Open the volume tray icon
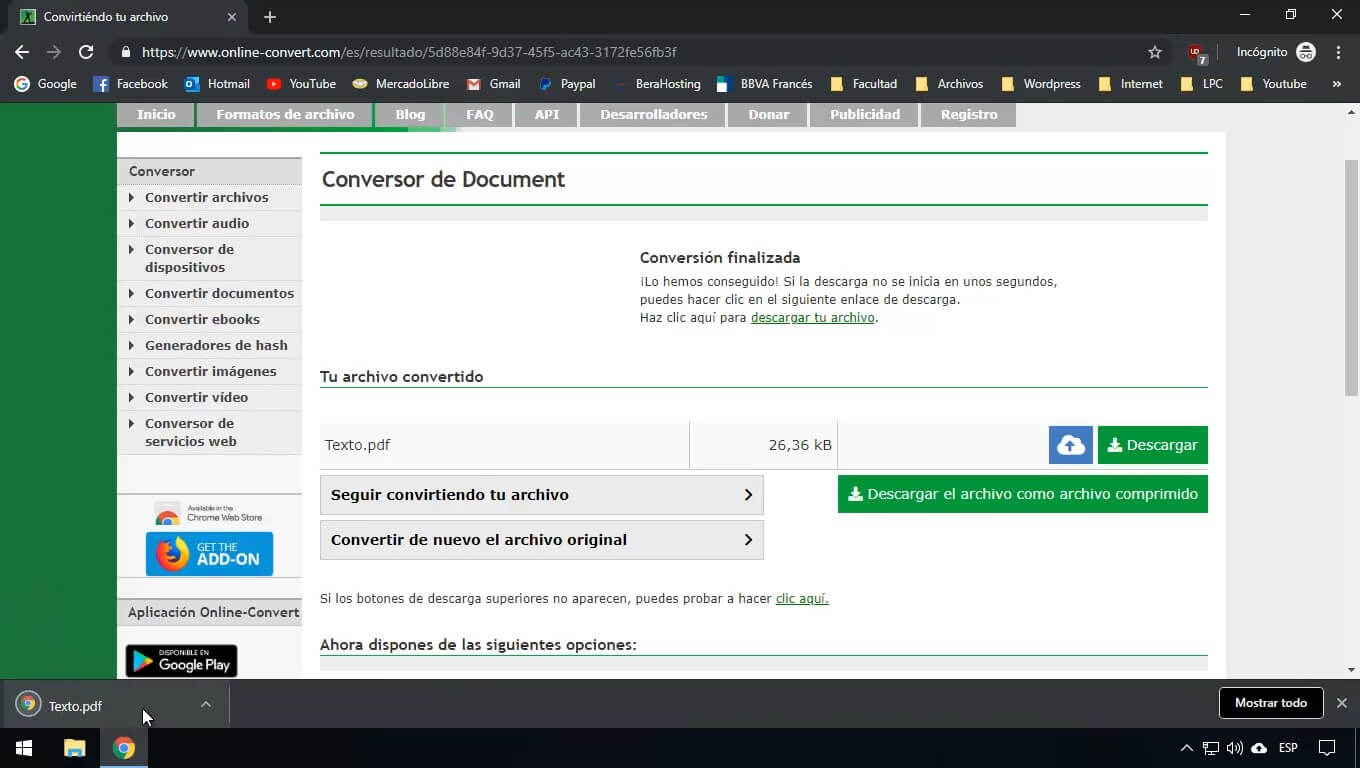Screen dimensions: 1360x768 (x=1234, y=748)
